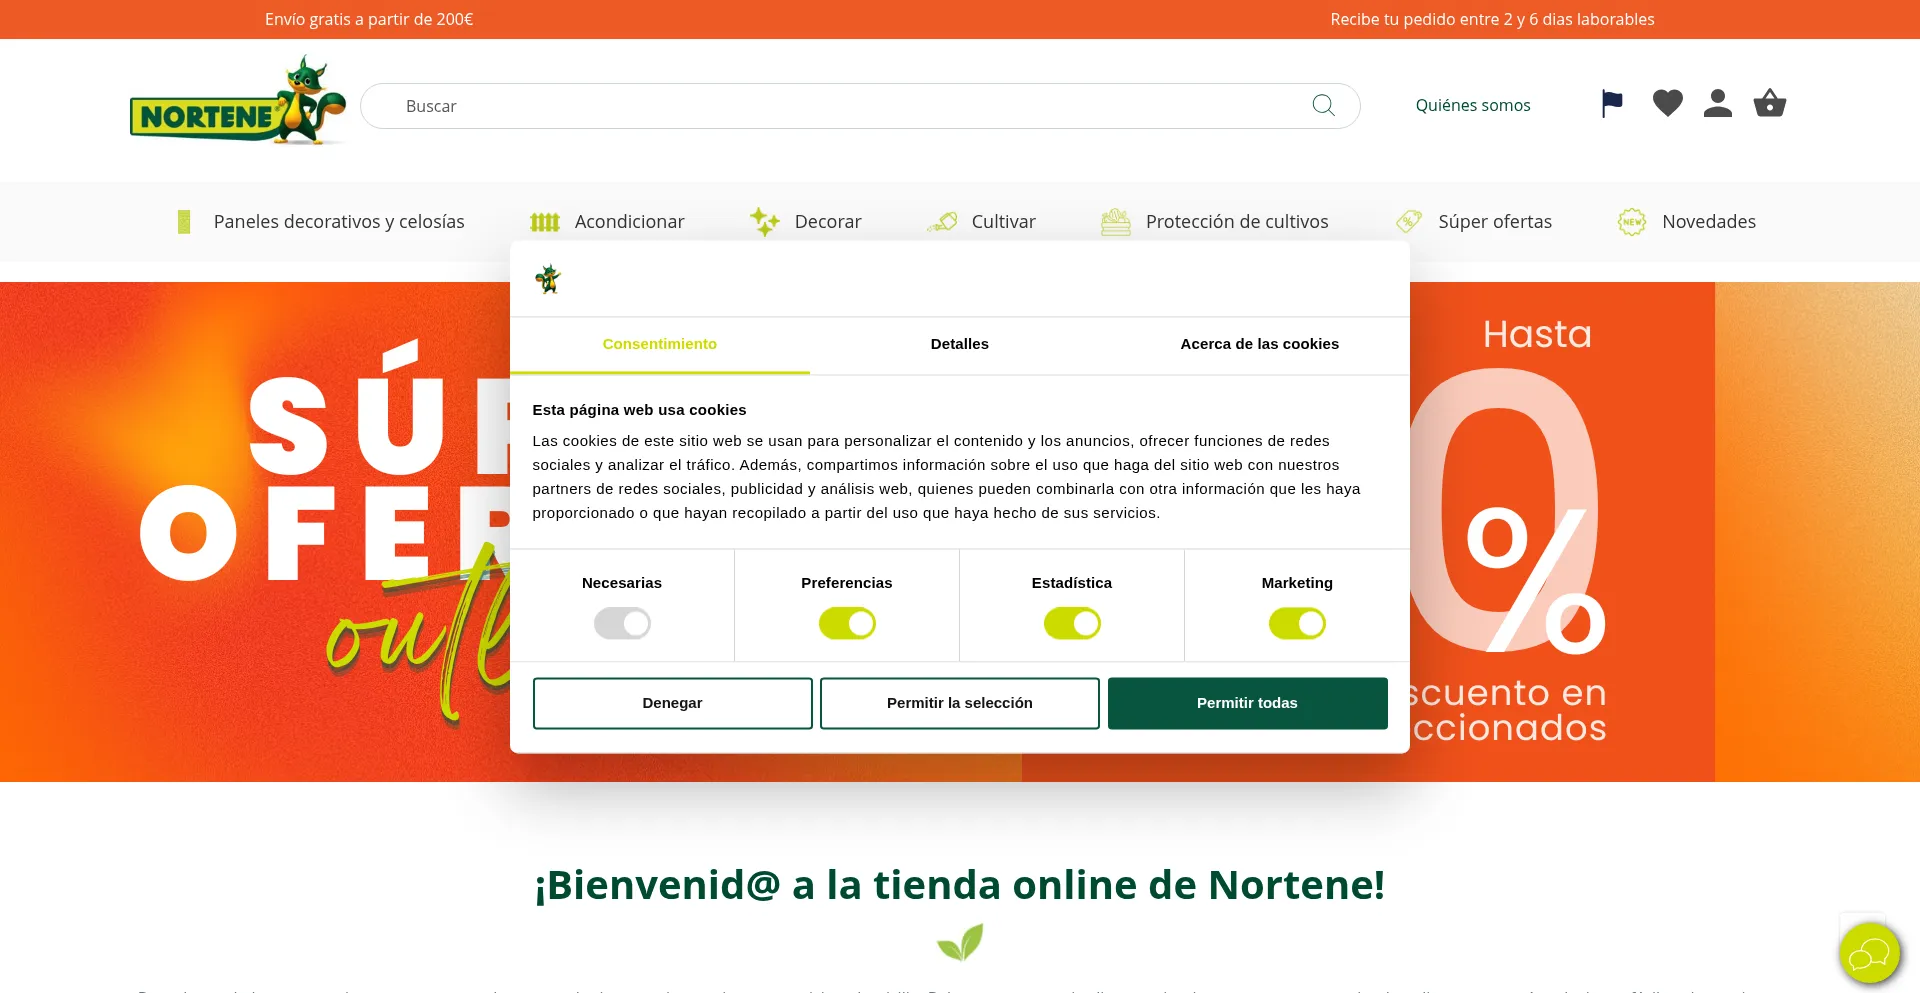Click the Paneles decorativos panel icon
The height and width of the screenshot is (993, 1920).
click(x=184, y=221)
